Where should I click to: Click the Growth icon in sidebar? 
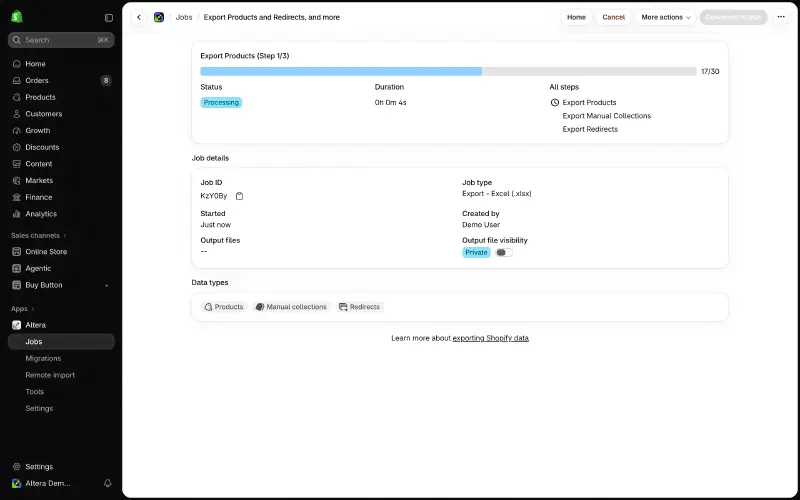pos(17,131)
